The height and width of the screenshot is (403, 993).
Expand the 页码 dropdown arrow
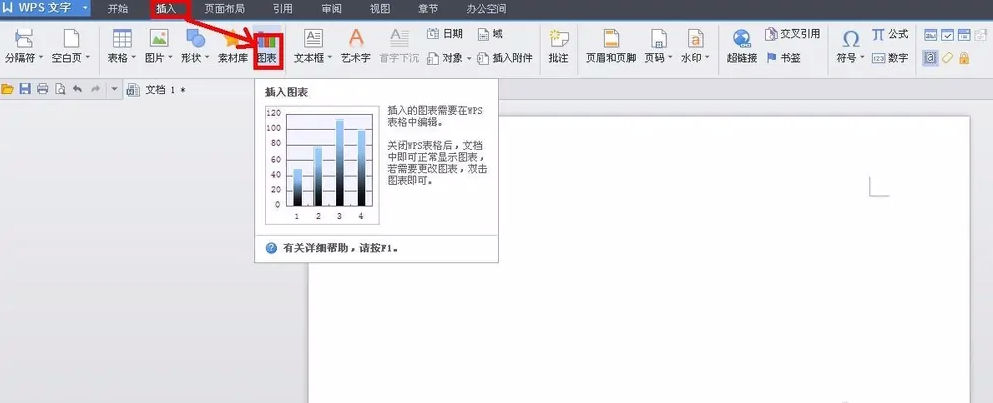coord(670,58)
